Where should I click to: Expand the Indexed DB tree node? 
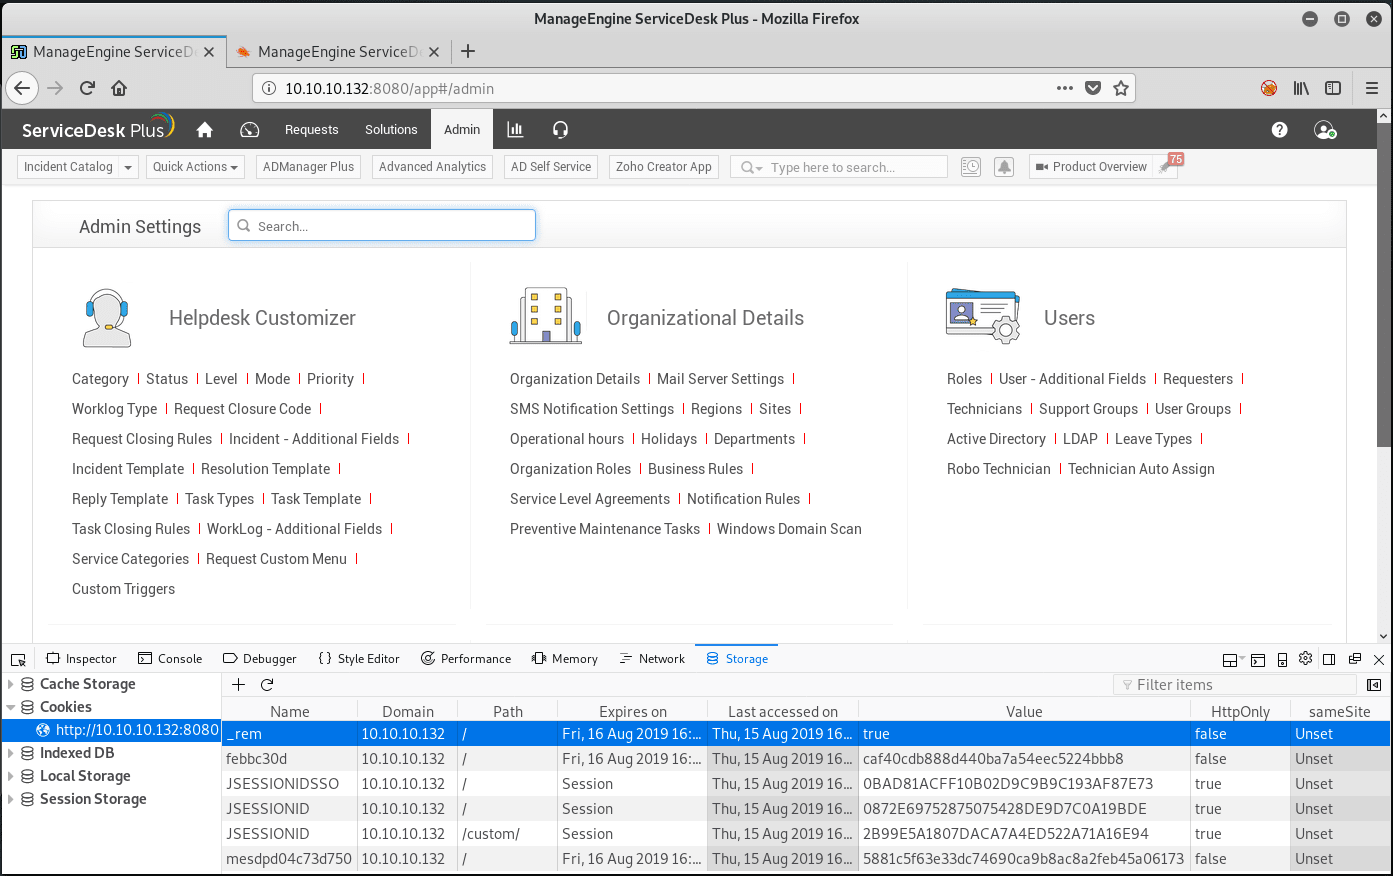pos(11,753)
